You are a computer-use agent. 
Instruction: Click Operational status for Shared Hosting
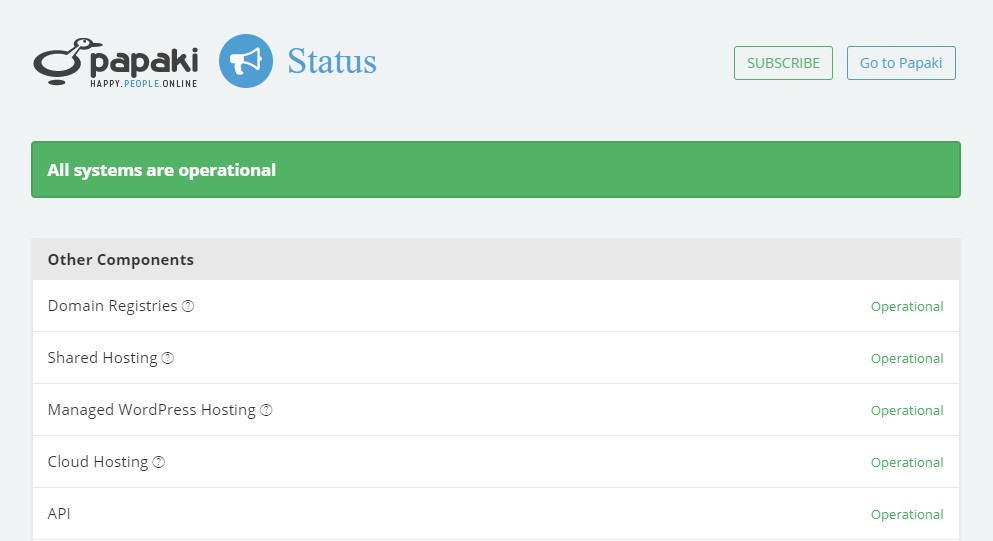(x=907, y=359)
